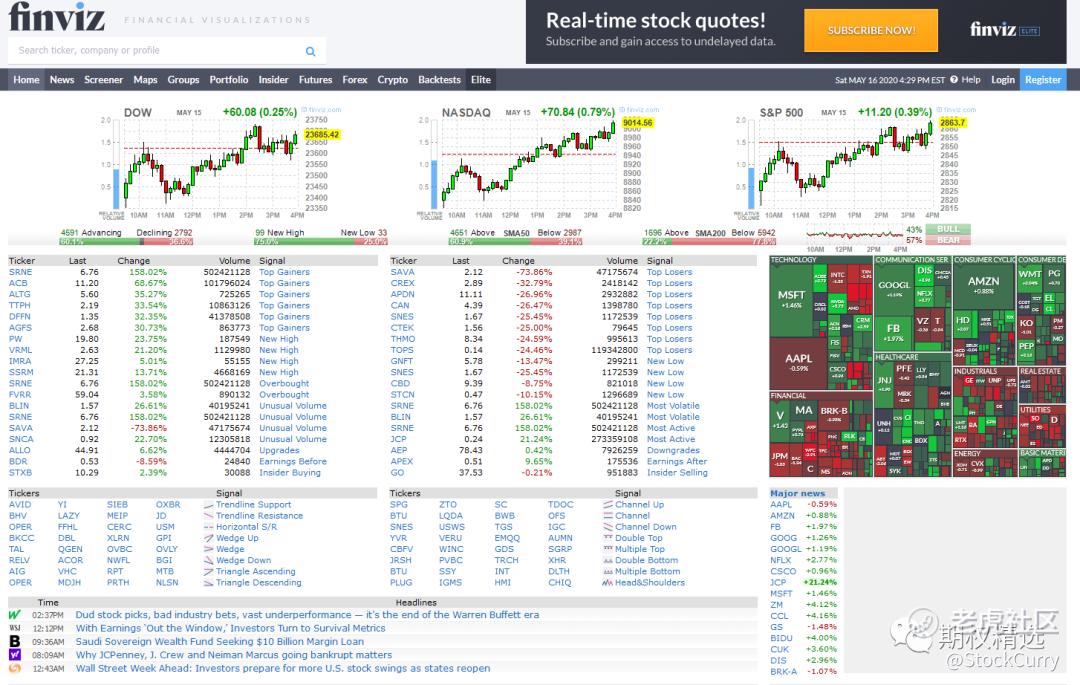Open the SRNE Top Gainers ticker link
This screenshot has width=1080, height=685.
pos(20,272)
